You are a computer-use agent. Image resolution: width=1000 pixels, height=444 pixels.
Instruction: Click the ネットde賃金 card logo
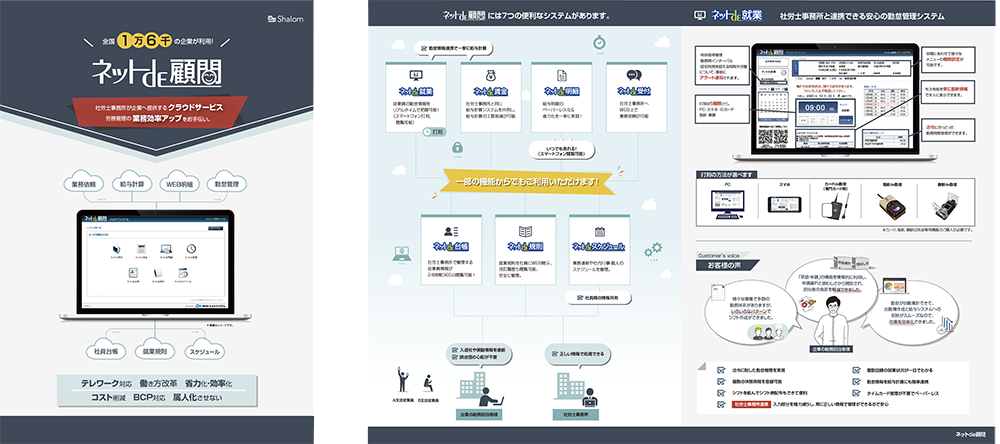490,91
